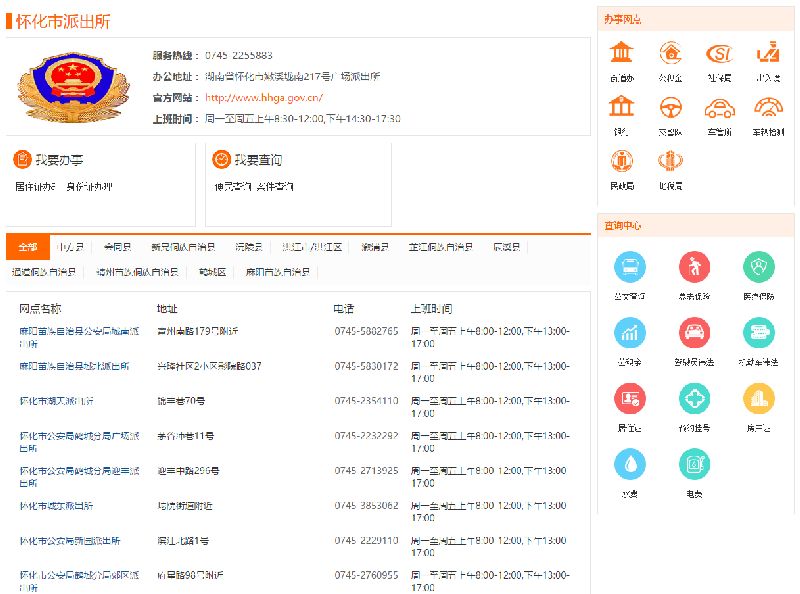Switch to the 鹤城区 district tab
This screenshot has height=594, width=800.
point(212,272)
